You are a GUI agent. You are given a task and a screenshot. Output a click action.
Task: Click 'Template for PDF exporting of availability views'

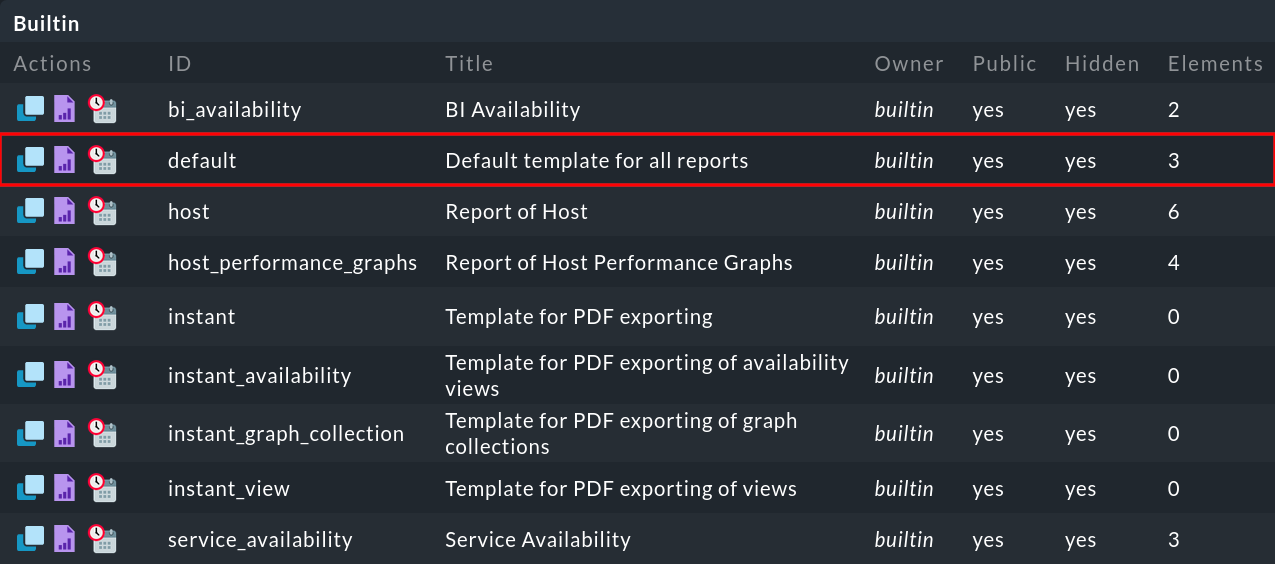coord(647,375)
